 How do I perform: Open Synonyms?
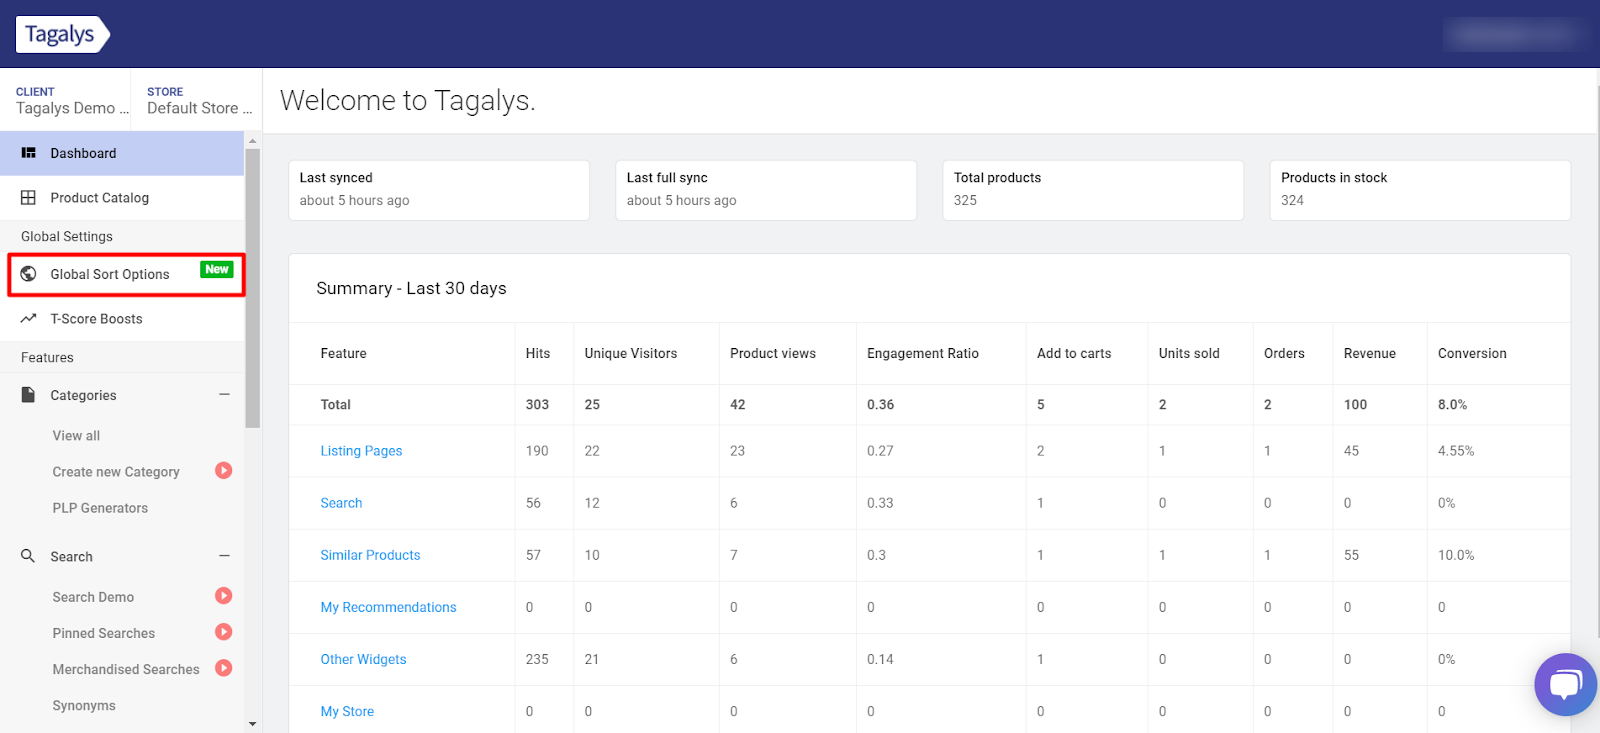coord(84,705)
